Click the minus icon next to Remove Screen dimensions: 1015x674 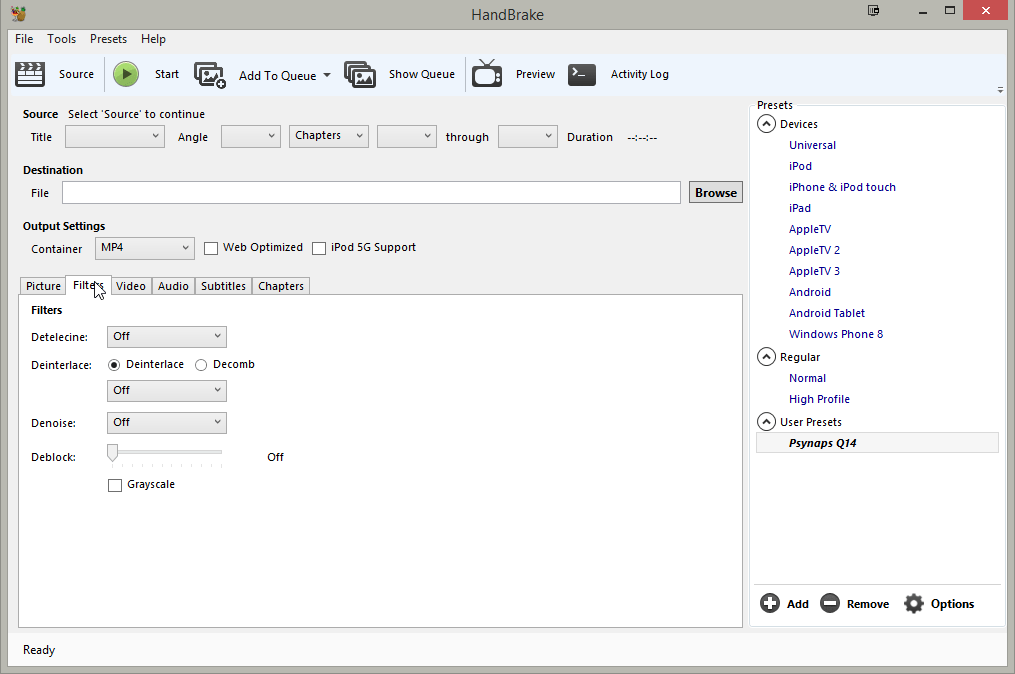tap(830, 603)
